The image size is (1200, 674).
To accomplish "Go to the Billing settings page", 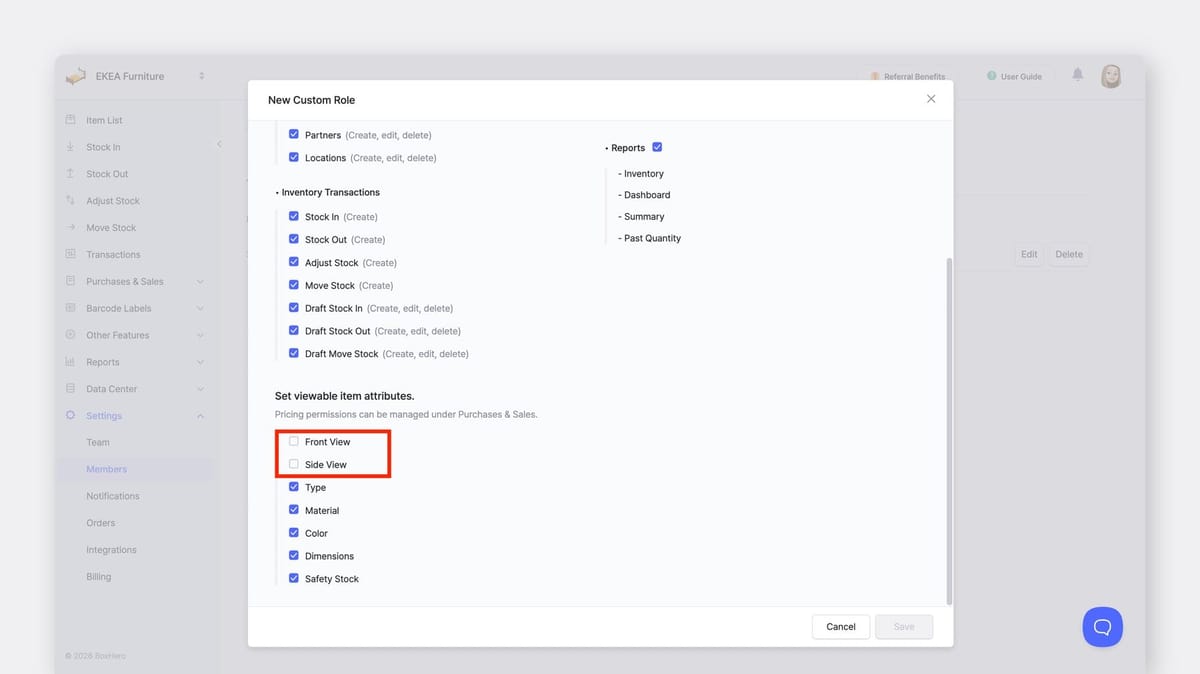I will click(99, 577).
